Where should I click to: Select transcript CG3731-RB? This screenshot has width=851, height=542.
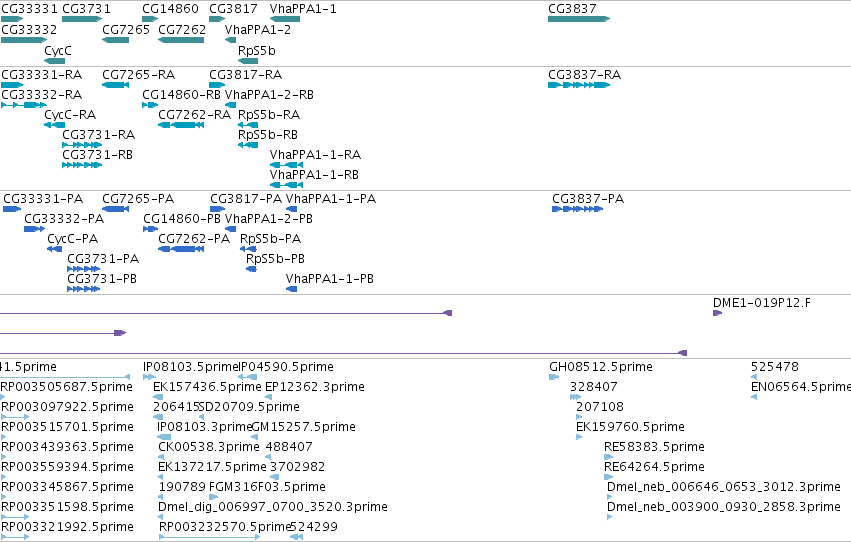click(98, 155)
